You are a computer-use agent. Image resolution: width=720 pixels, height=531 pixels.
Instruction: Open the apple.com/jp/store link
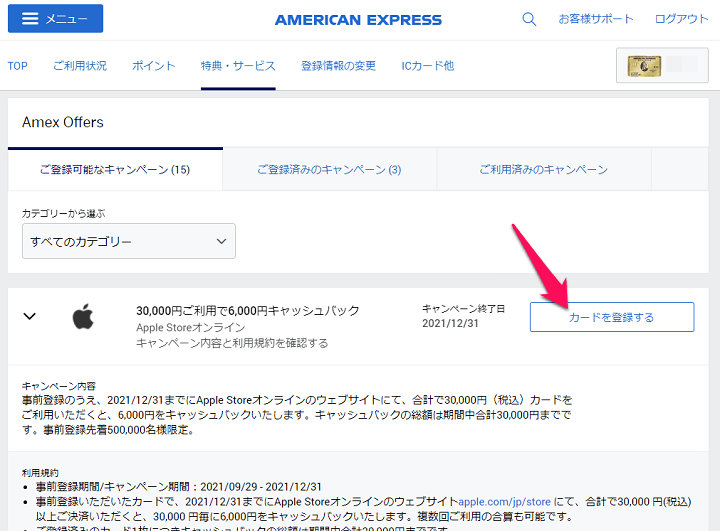pos(504,502)
